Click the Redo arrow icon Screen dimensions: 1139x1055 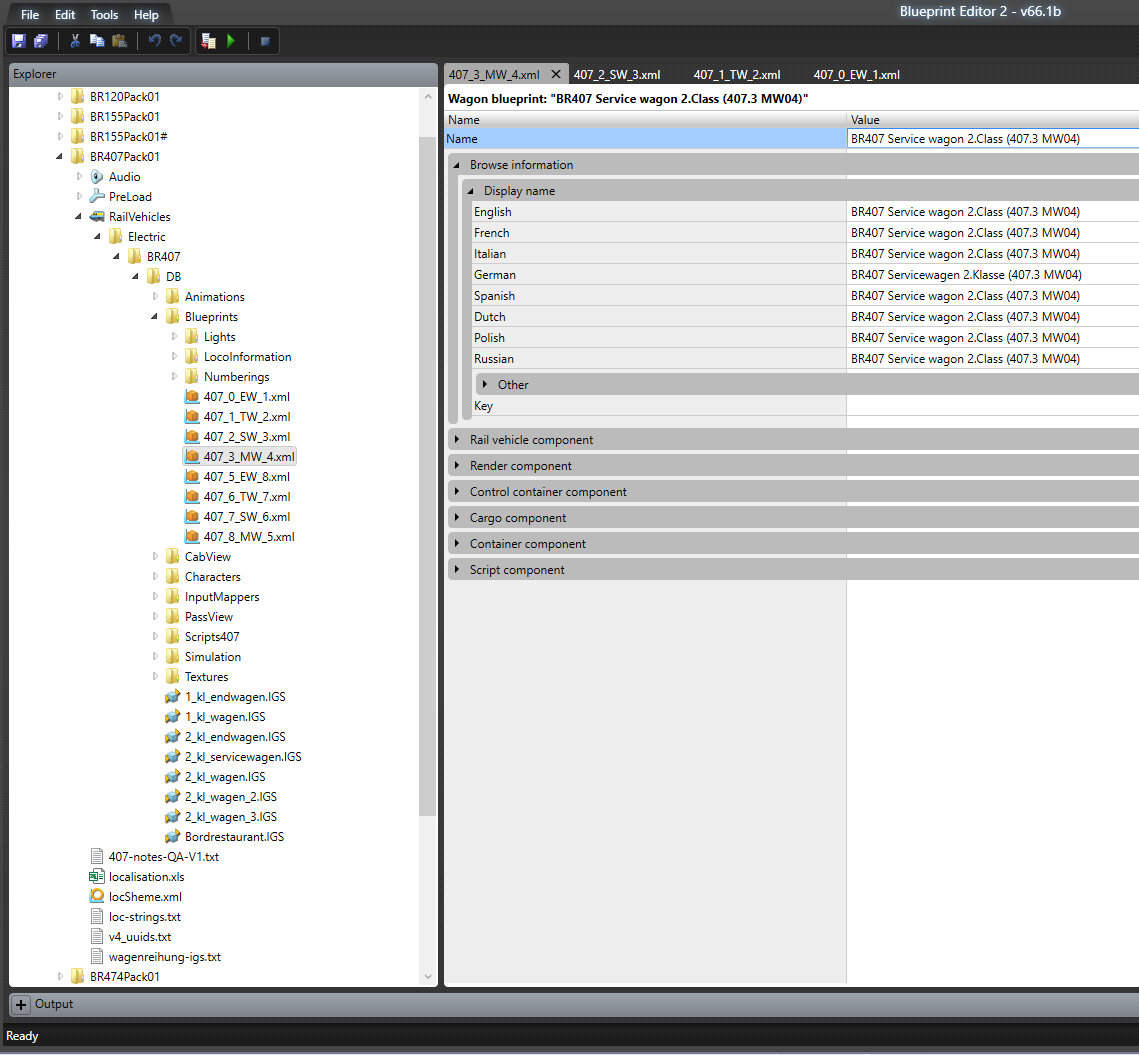176,41
